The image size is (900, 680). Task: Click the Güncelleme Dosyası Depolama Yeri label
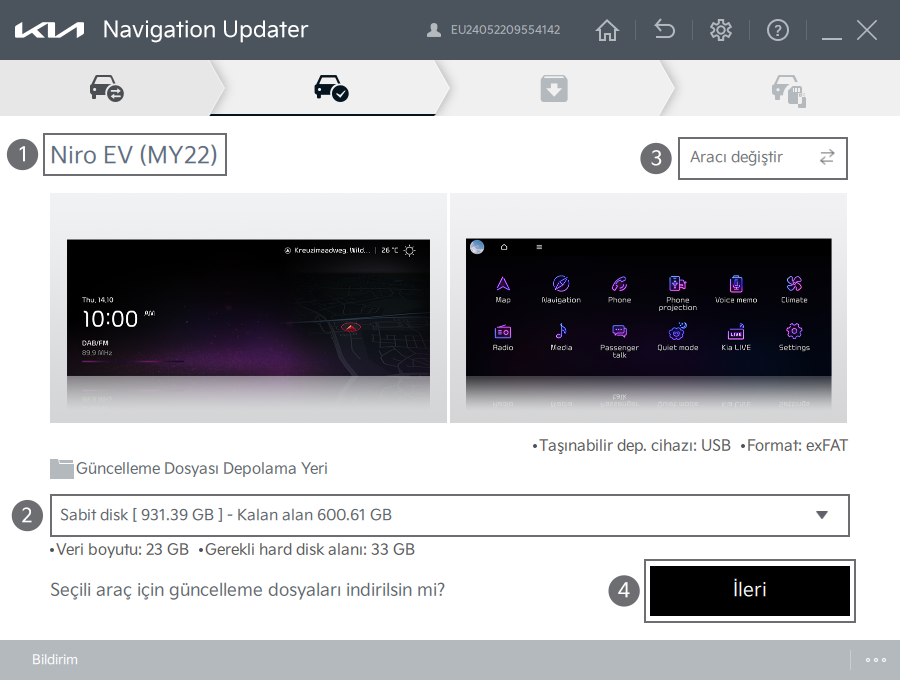(x=201, y=468)
